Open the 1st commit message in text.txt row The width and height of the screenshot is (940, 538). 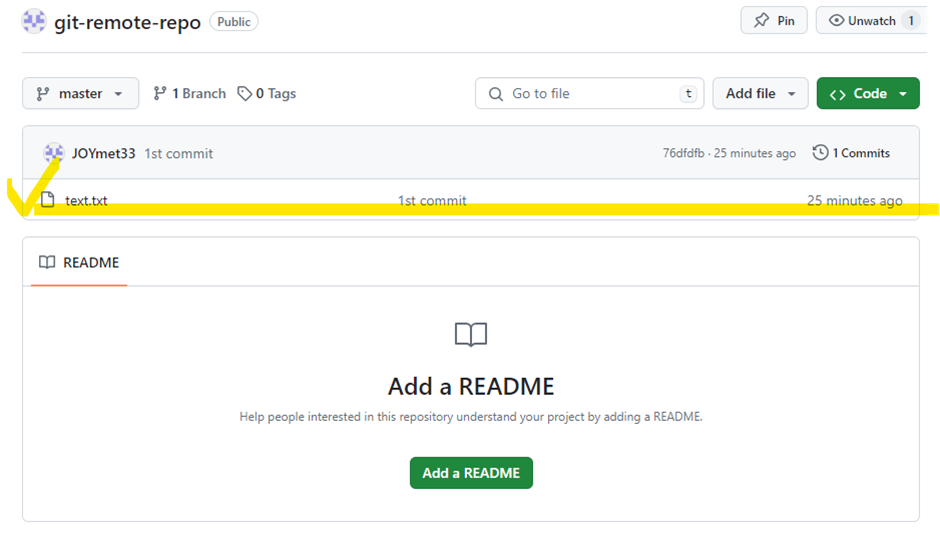432,200
